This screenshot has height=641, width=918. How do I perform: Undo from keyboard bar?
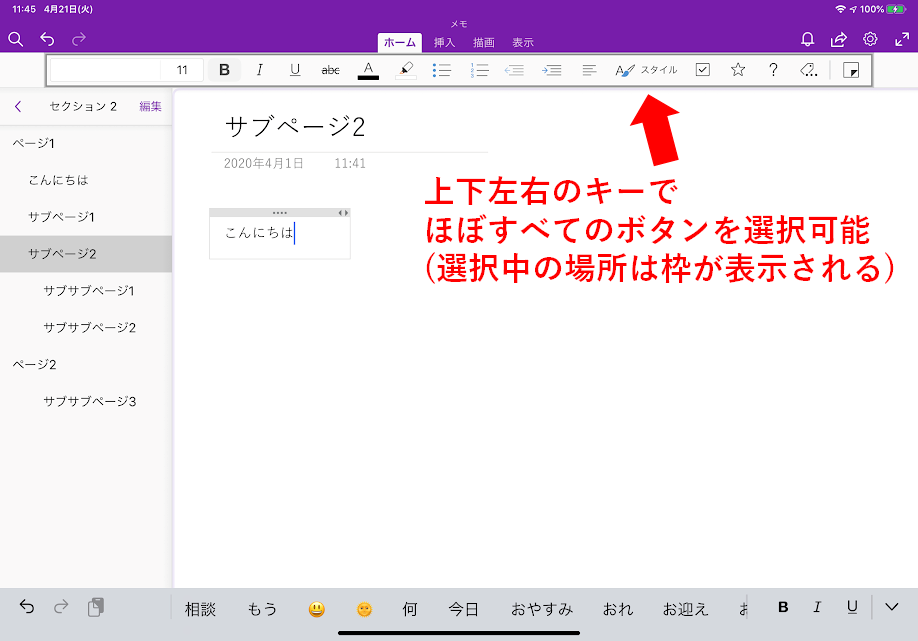tap(27, 607)
